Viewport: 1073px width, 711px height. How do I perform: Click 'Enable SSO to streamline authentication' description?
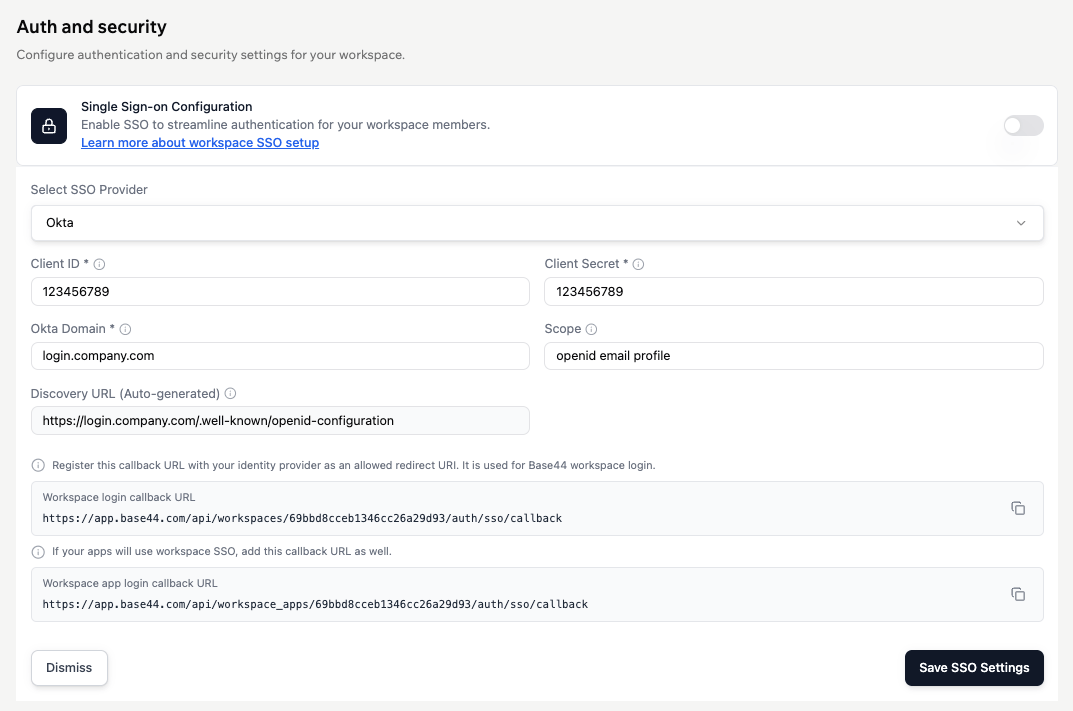pos(285,125)
